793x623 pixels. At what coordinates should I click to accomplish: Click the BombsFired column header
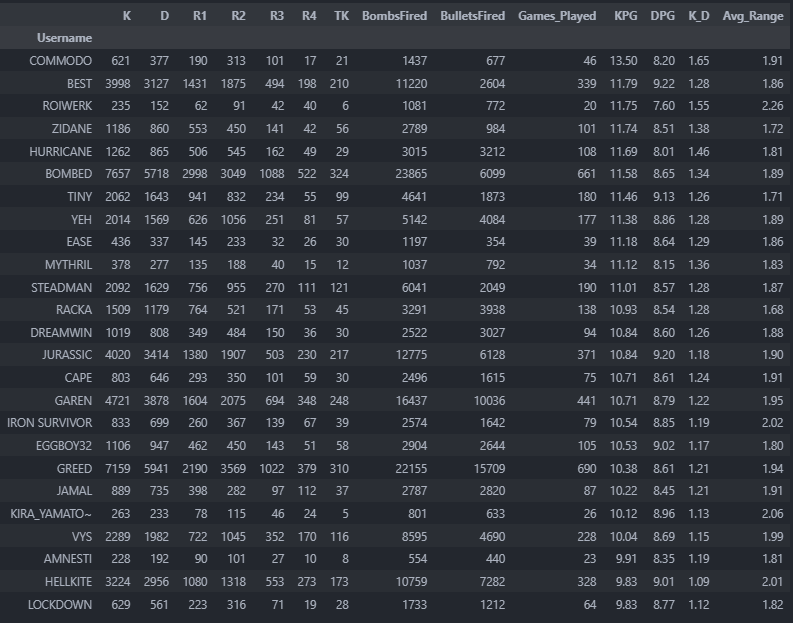click(394, 16)
